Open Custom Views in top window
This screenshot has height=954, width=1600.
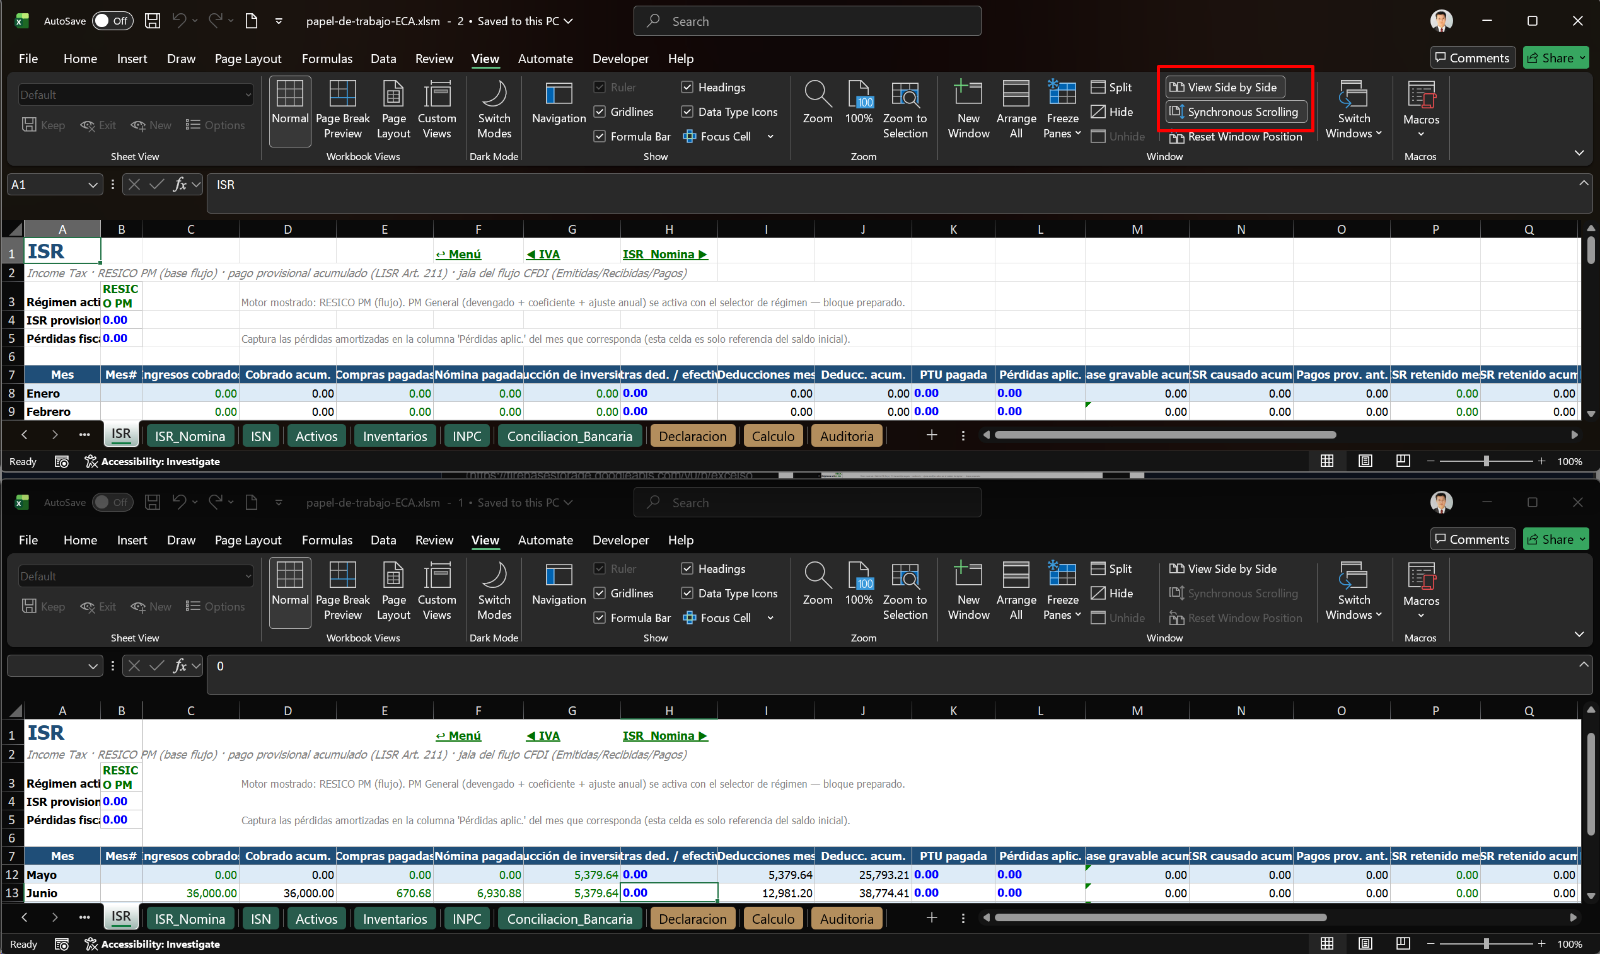437,110
